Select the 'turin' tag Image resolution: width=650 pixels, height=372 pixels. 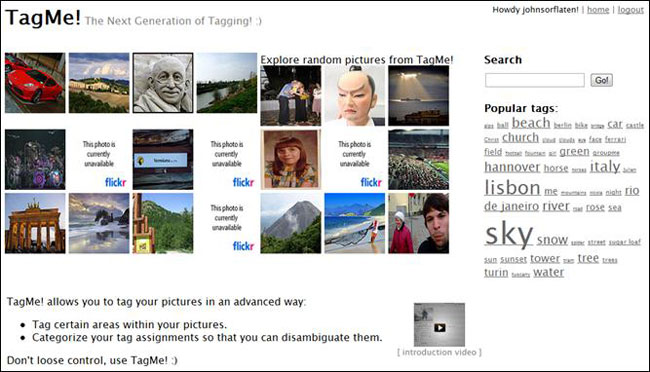496,272
